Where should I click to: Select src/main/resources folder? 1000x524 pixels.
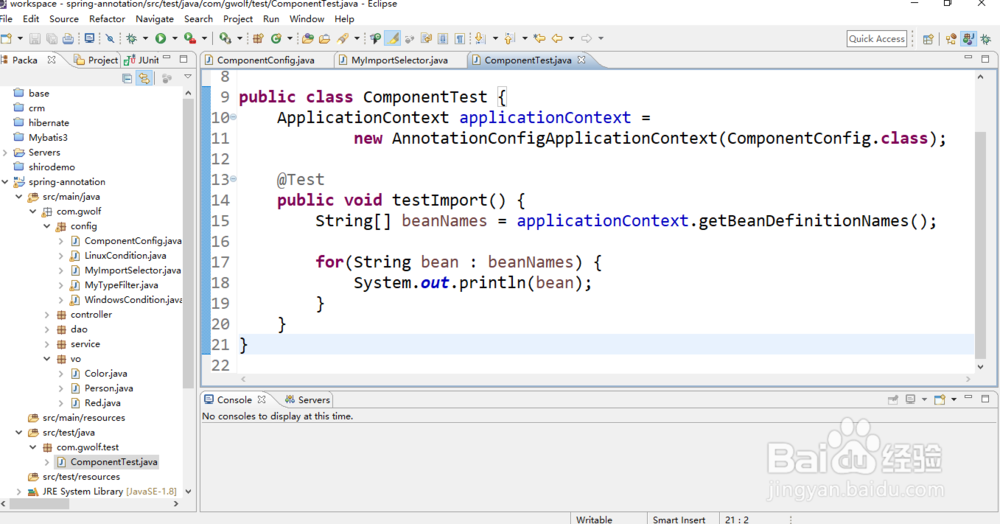click(x=84, y=418)
